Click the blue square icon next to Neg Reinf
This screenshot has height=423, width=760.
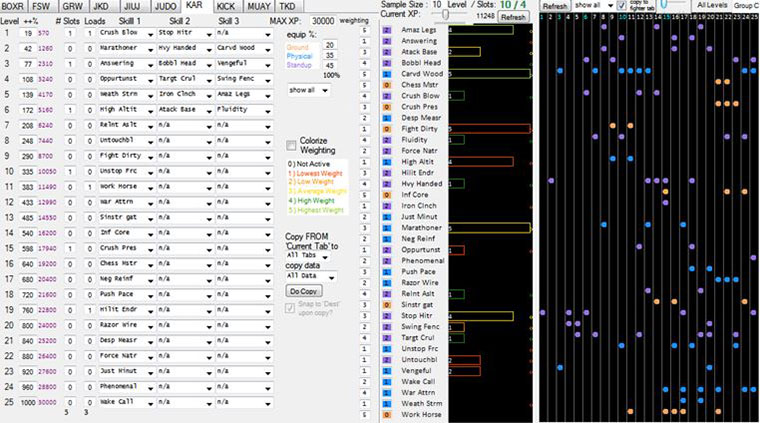pos(387,239)
